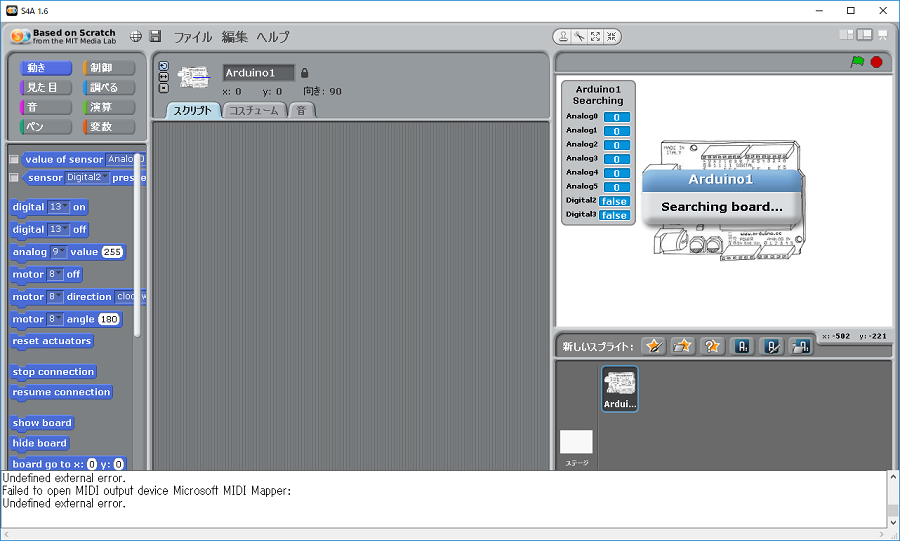Image resolution: width=900 pixels, height=541 pixels.
Task: Click the sprite lock icon
Action: (305, 73)
